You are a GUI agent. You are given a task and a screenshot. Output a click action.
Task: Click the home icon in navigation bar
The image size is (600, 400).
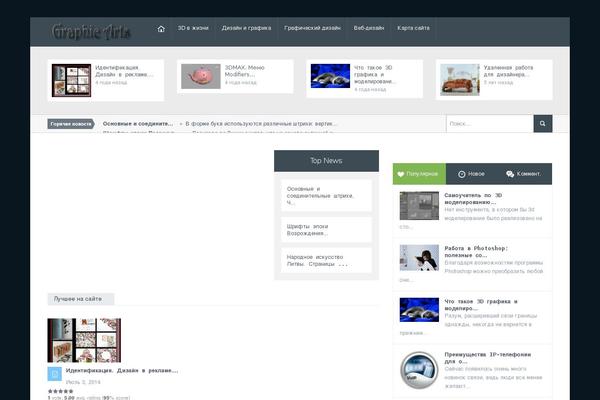(161, 28)
